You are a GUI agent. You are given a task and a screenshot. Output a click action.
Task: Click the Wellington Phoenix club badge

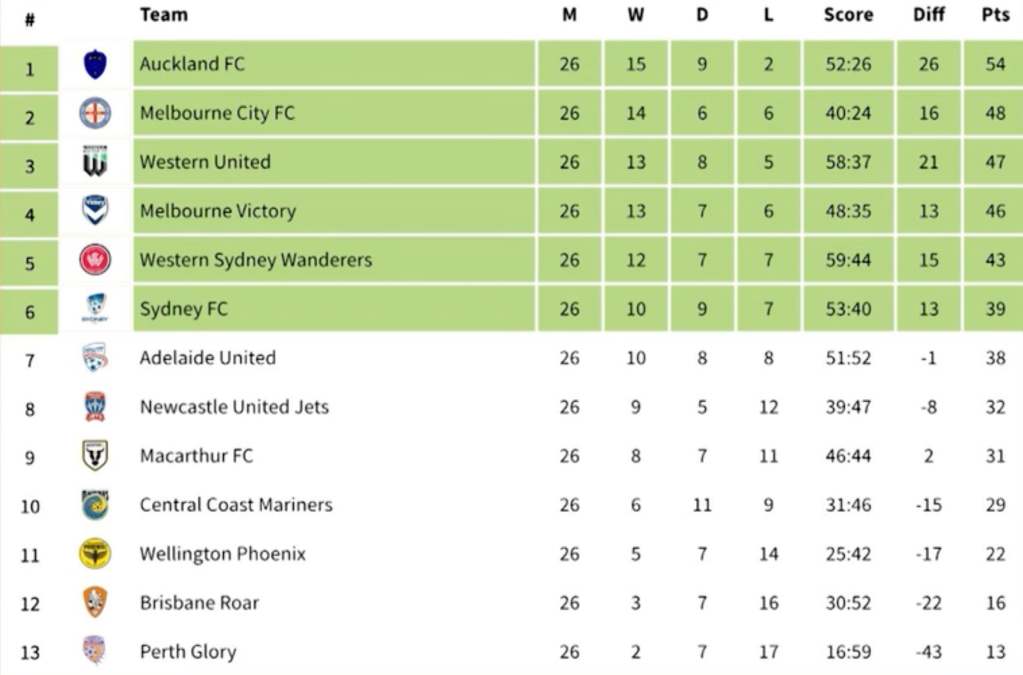(x=95, y=554)
